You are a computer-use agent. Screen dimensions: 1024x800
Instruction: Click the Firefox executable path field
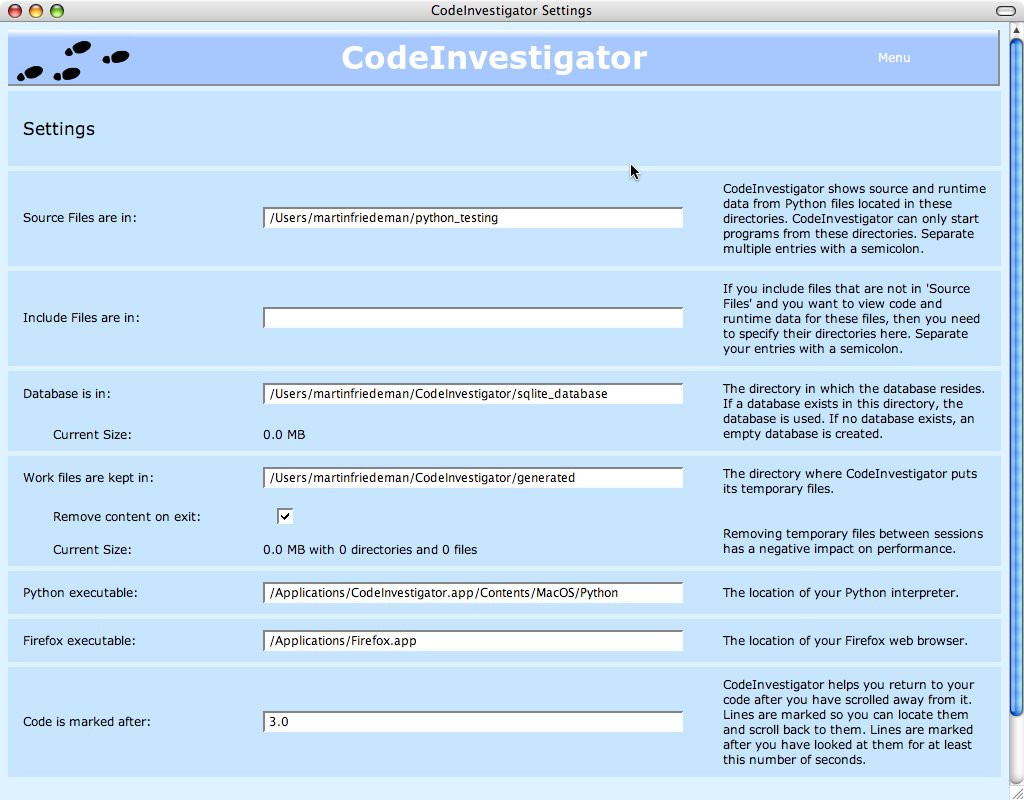tap(473, 641)
